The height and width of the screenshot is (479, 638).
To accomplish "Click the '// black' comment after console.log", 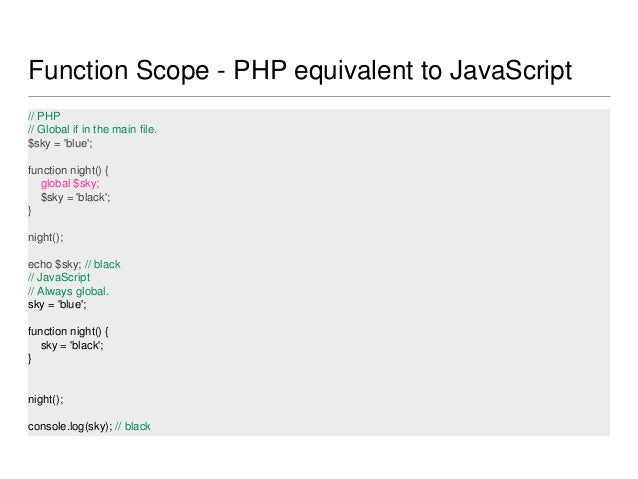I will (x=133, y=427).
